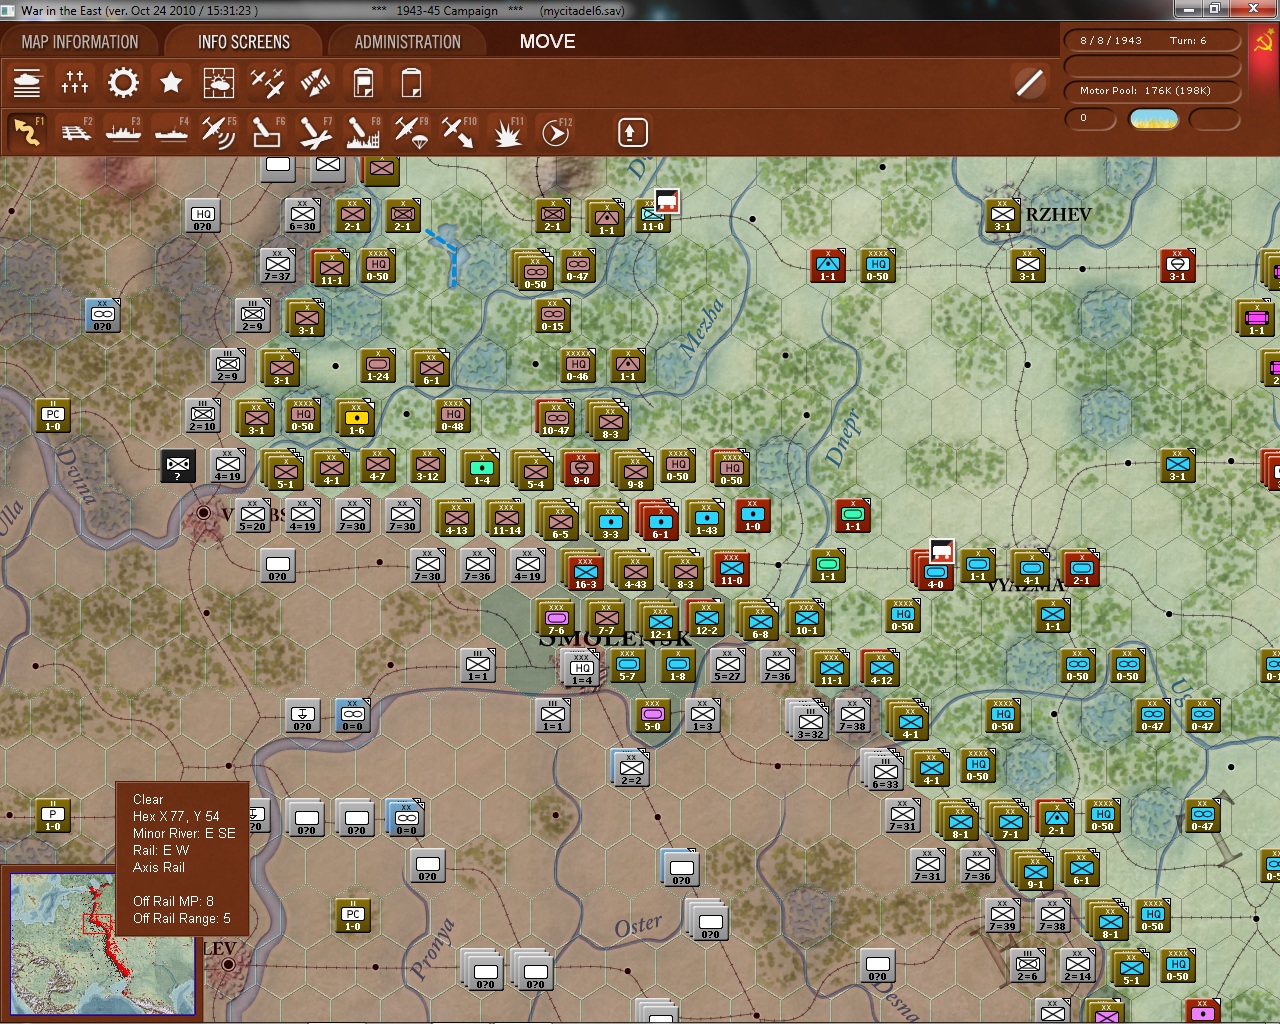The image size is (1280, 1024).
Task: Select F4 amphibious ship mode
Action: click(x=171, y=132)
